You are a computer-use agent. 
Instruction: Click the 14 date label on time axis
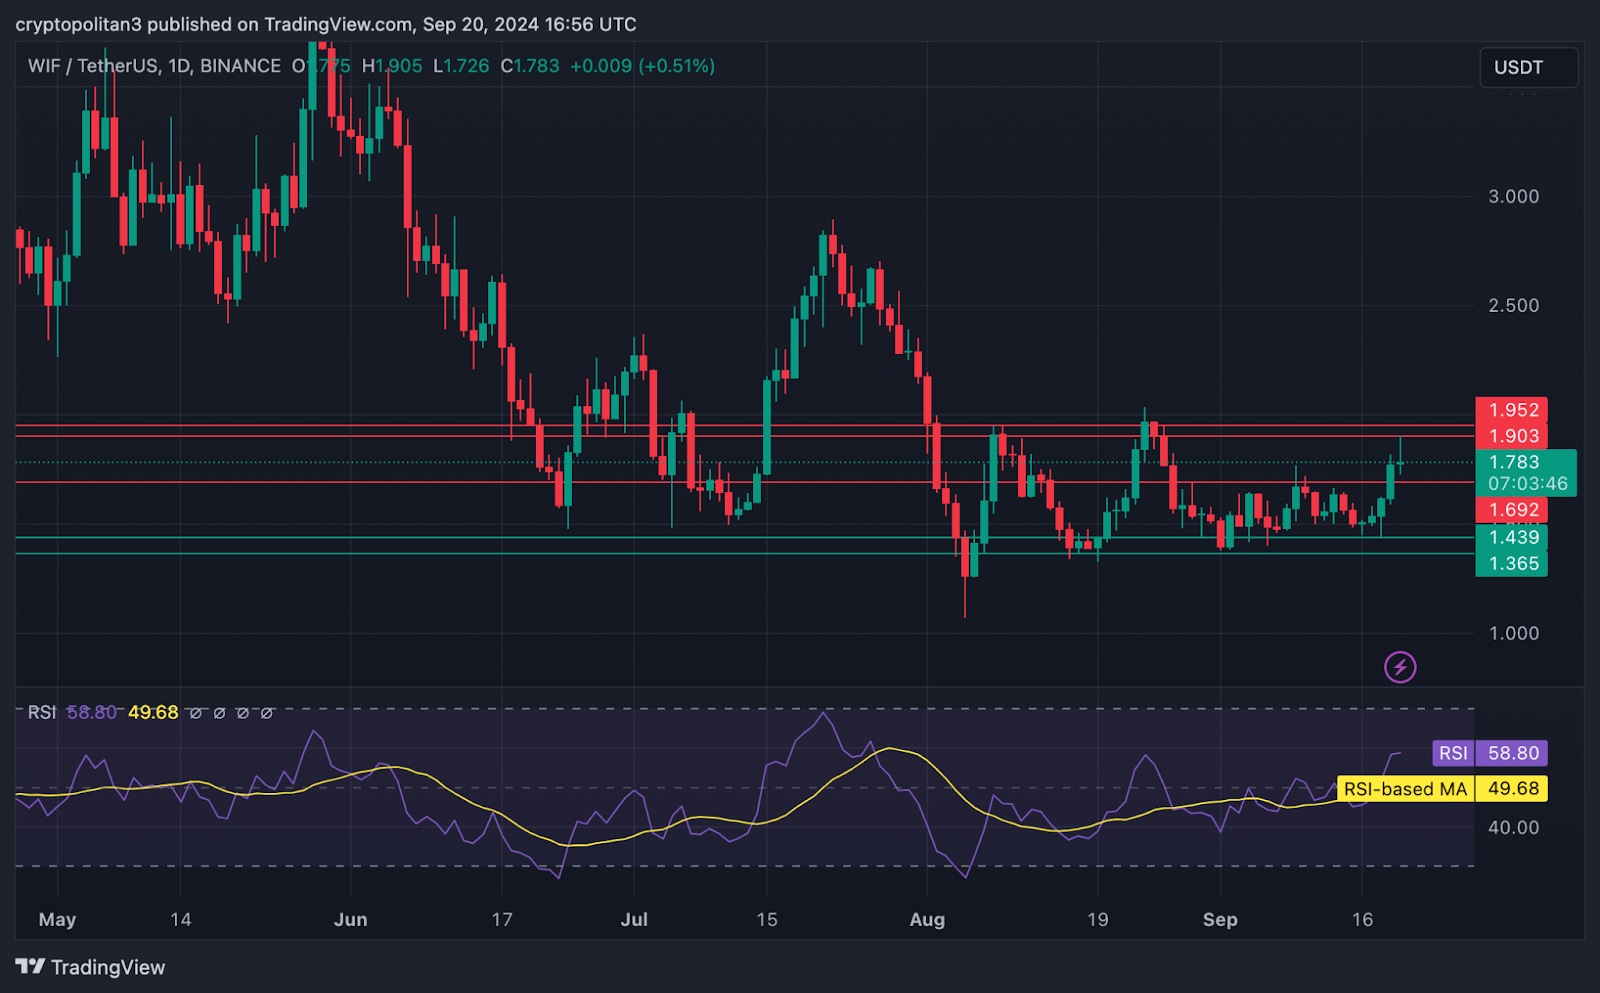(x=181, y=919)
